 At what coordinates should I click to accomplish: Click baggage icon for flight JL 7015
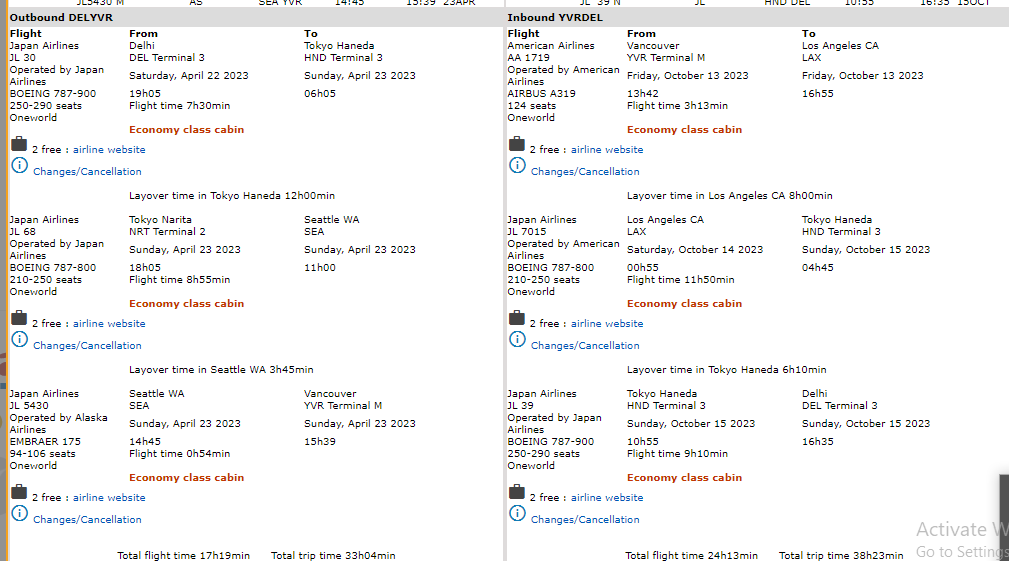pos(517,319)
